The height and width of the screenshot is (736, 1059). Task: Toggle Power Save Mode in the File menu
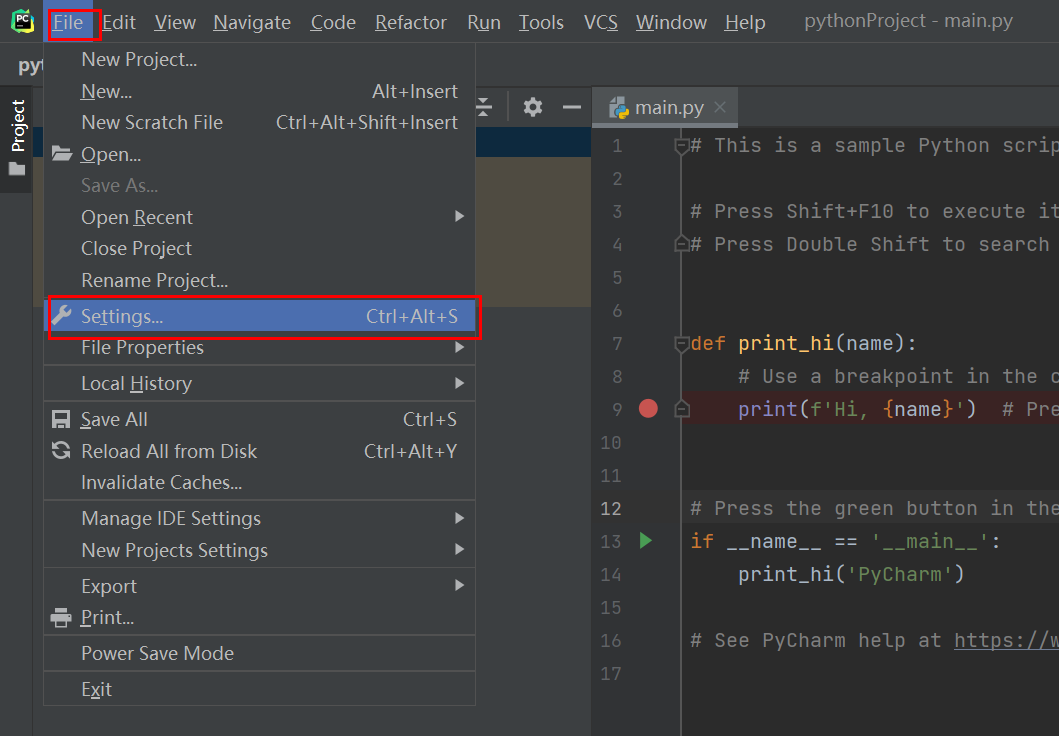[x=157, y=654]
